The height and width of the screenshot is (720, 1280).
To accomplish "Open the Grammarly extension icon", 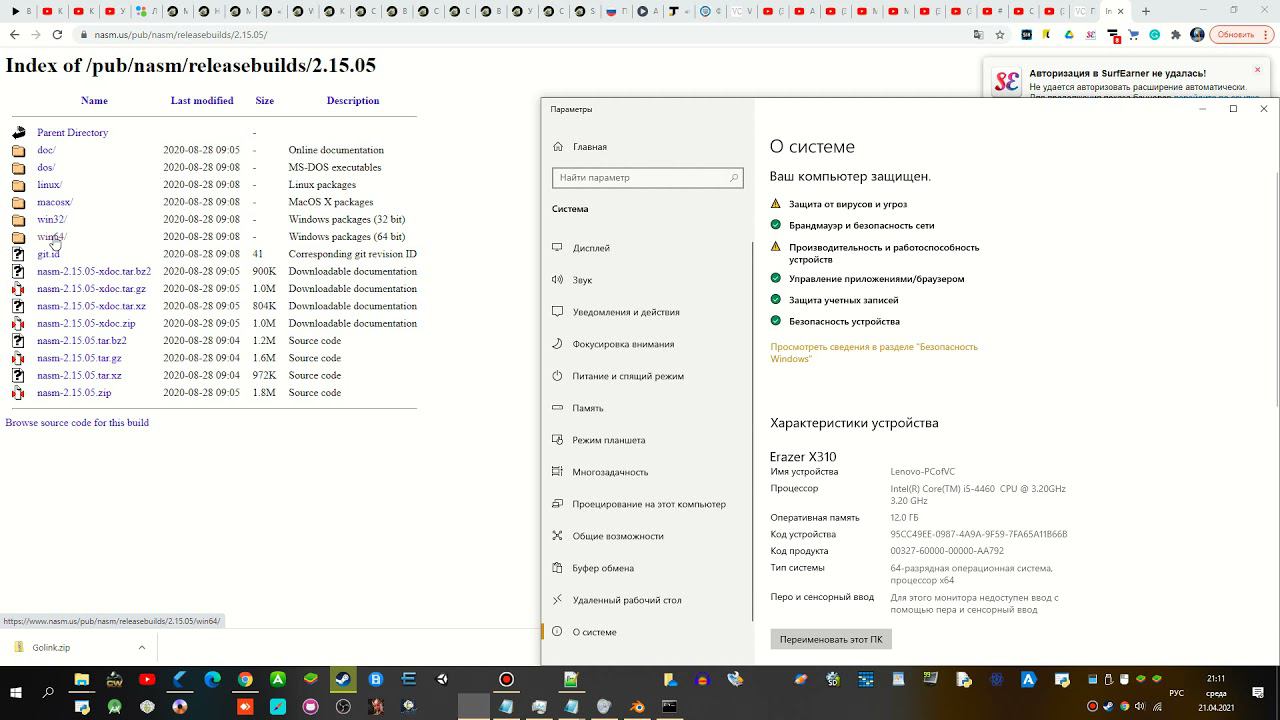I will tap(1154, 34).
